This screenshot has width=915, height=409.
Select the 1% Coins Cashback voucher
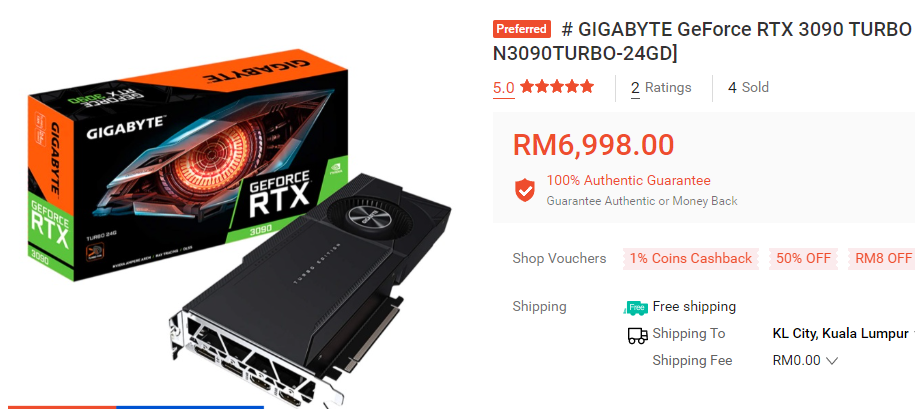690,258
